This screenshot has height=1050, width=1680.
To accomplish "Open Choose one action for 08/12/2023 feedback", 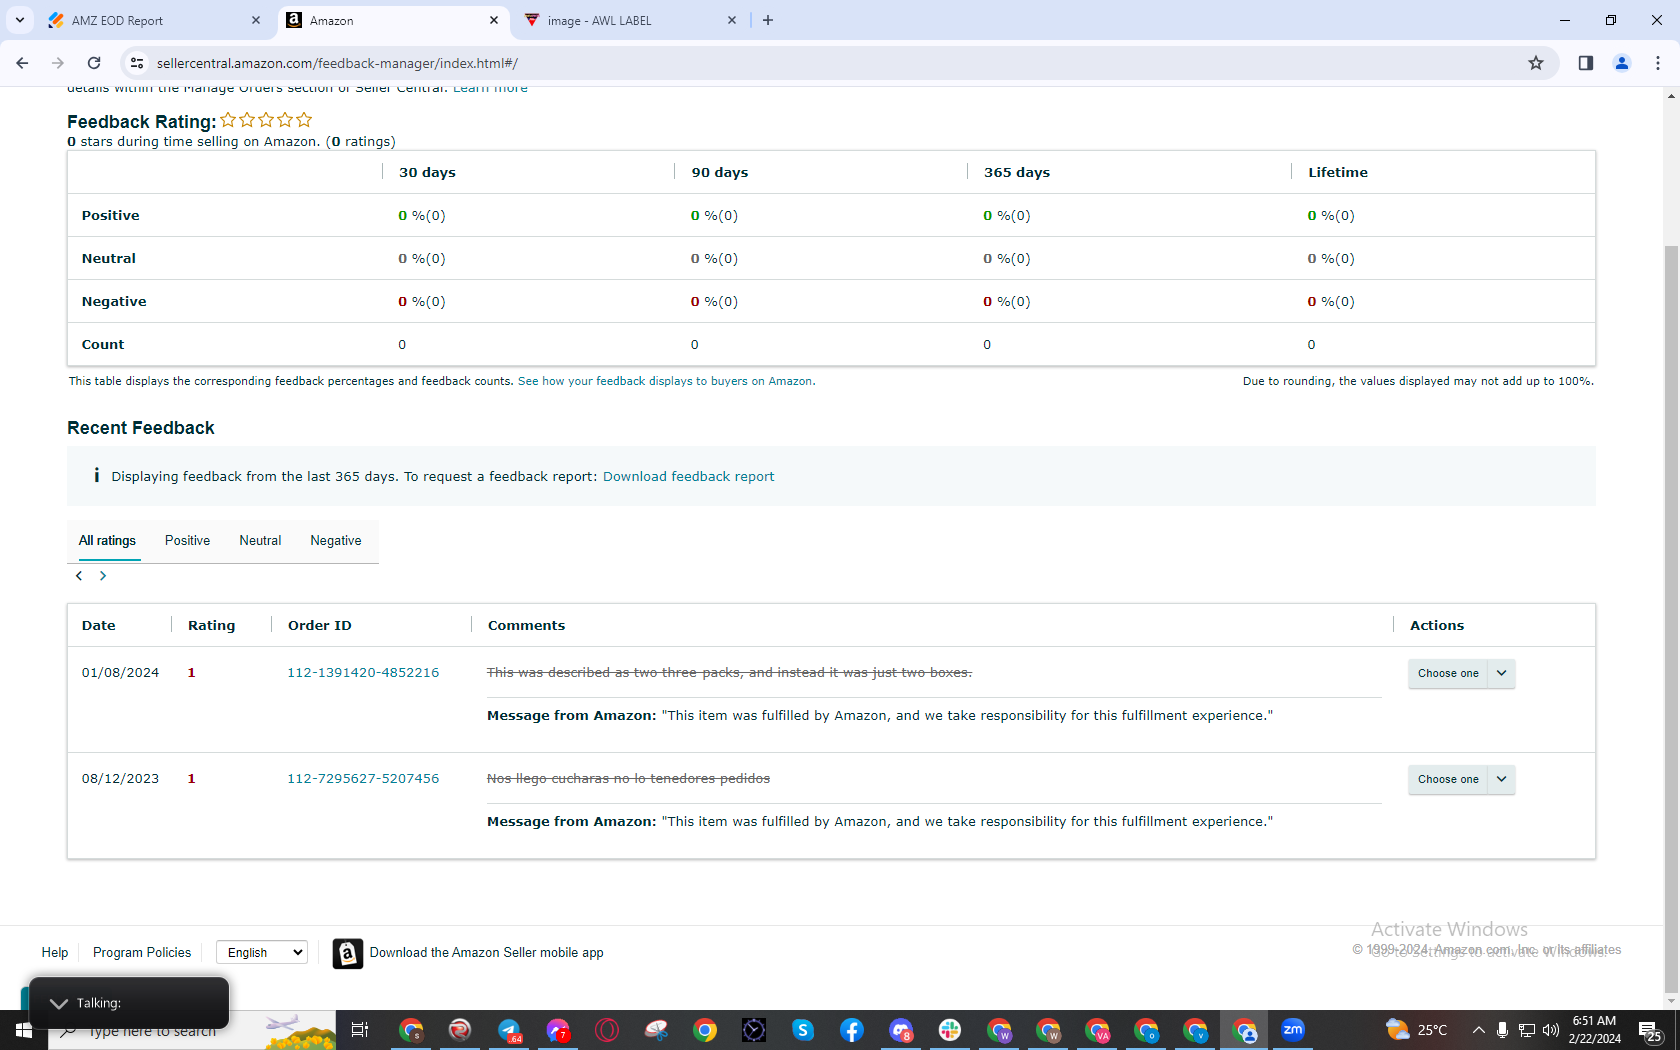I will pyautogui.click(x=1448, y=779).
